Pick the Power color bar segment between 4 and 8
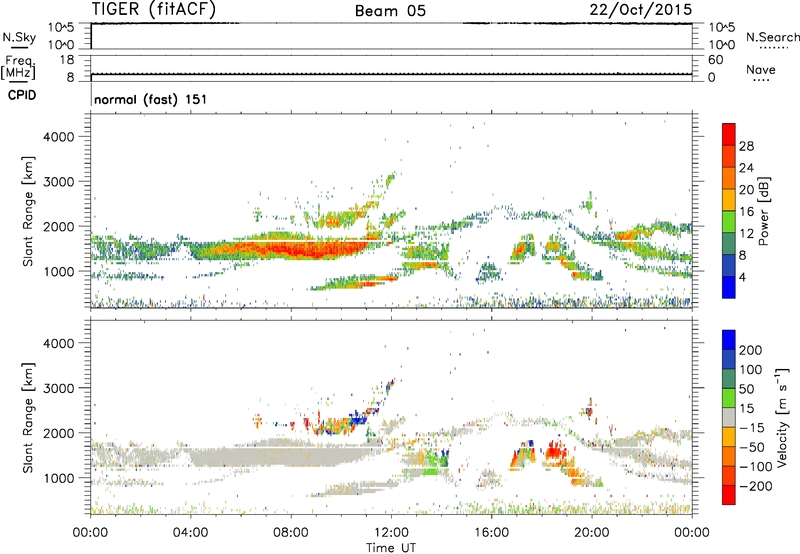 coord(729,266)
